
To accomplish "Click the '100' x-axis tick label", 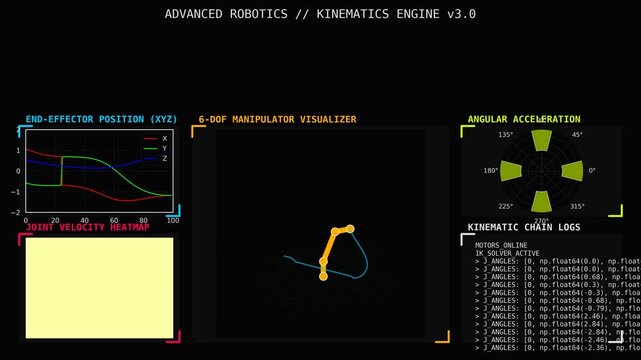I will click(x=173, y=221).
